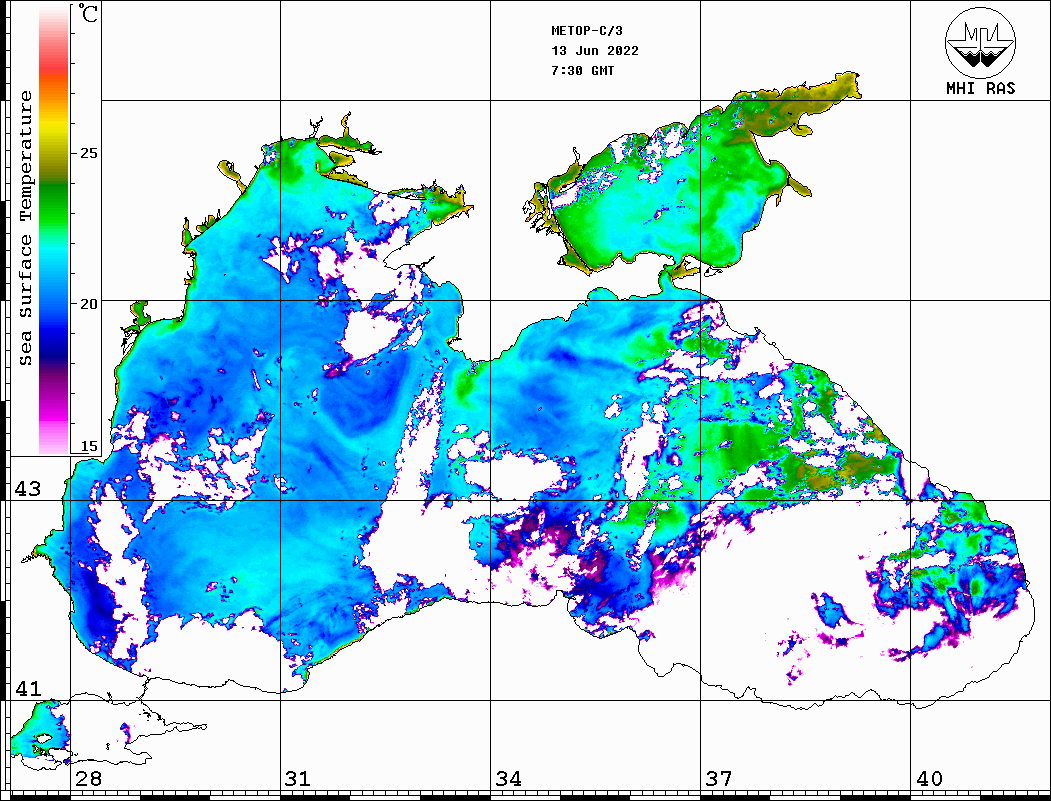Click the "20" tick label on legend

click(88, 304)
